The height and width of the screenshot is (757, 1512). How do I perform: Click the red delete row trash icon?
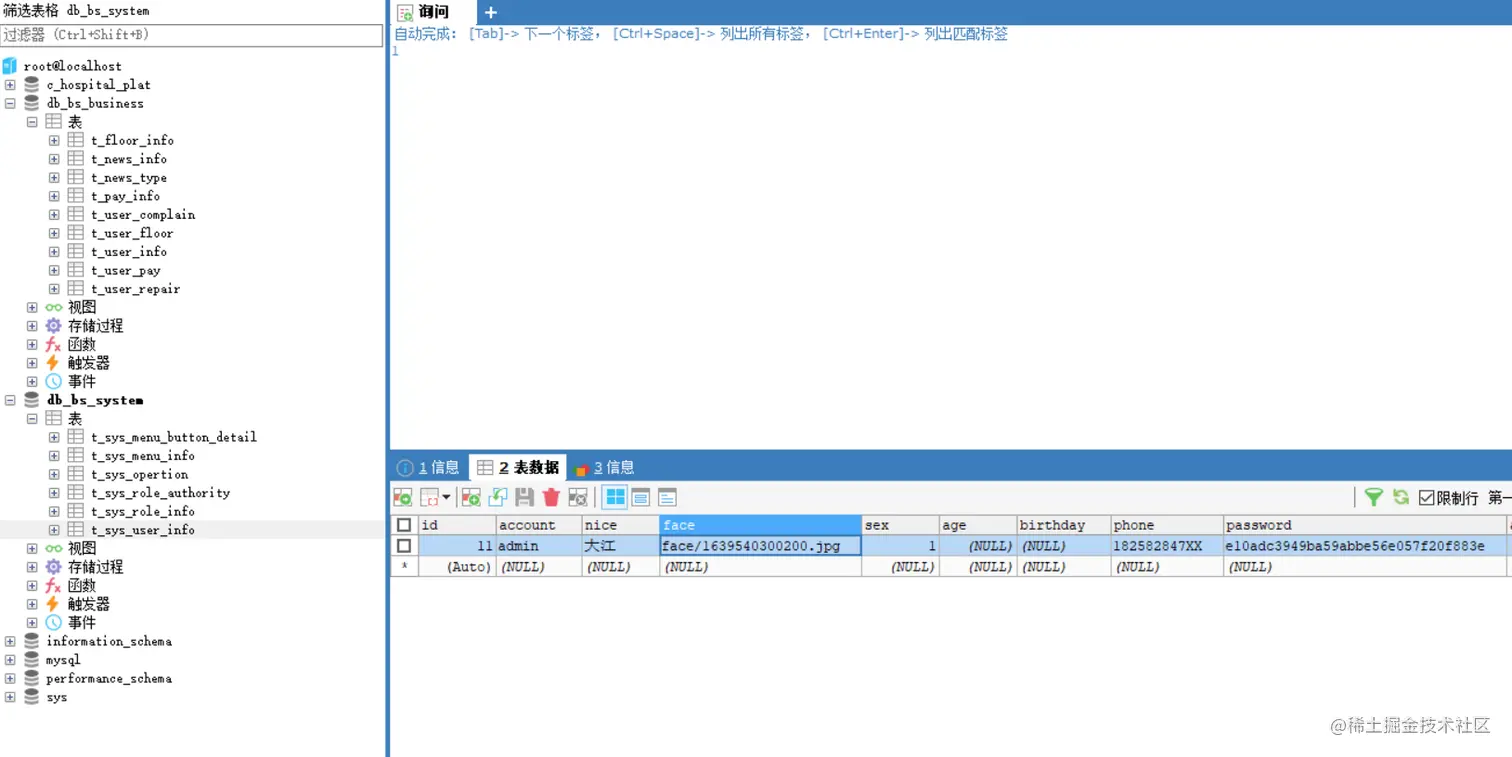(551, 497)
